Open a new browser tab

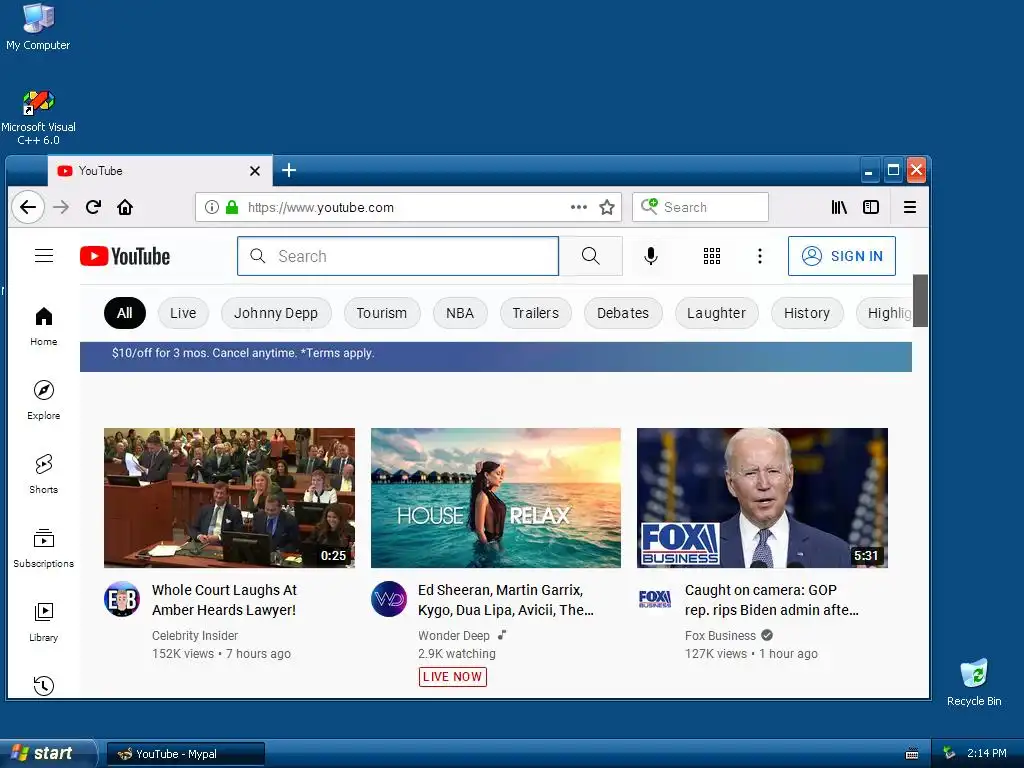click(289, 170)
